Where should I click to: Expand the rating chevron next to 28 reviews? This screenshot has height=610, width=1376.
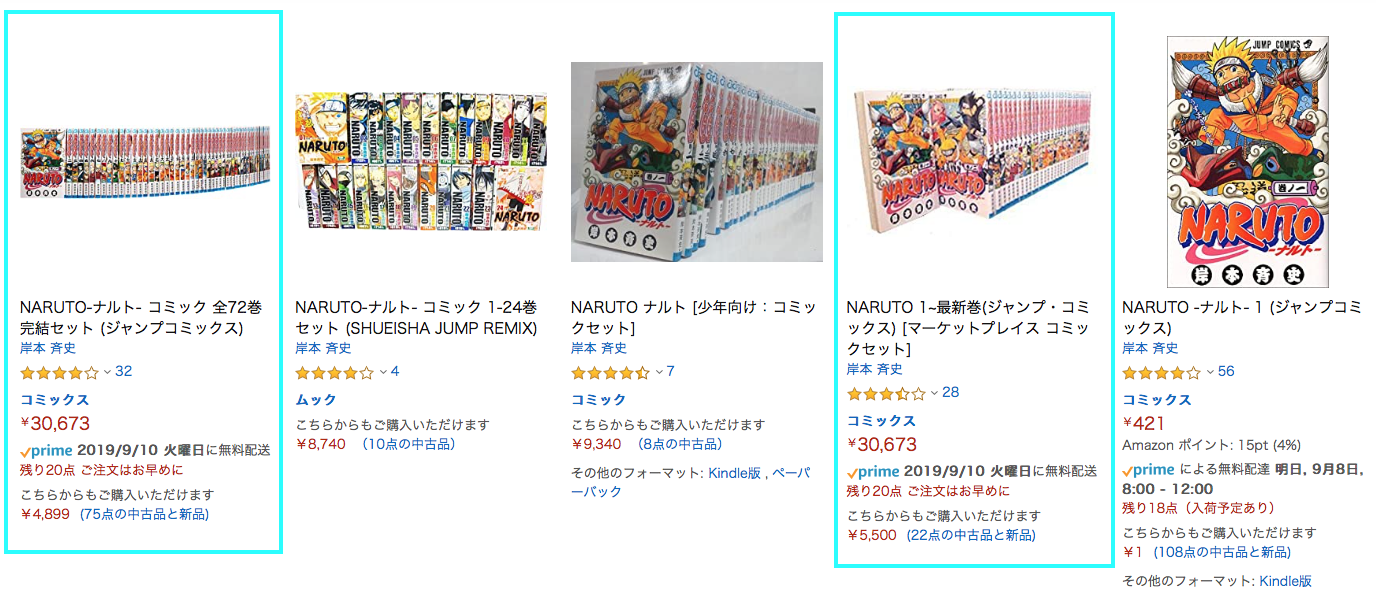933,394
